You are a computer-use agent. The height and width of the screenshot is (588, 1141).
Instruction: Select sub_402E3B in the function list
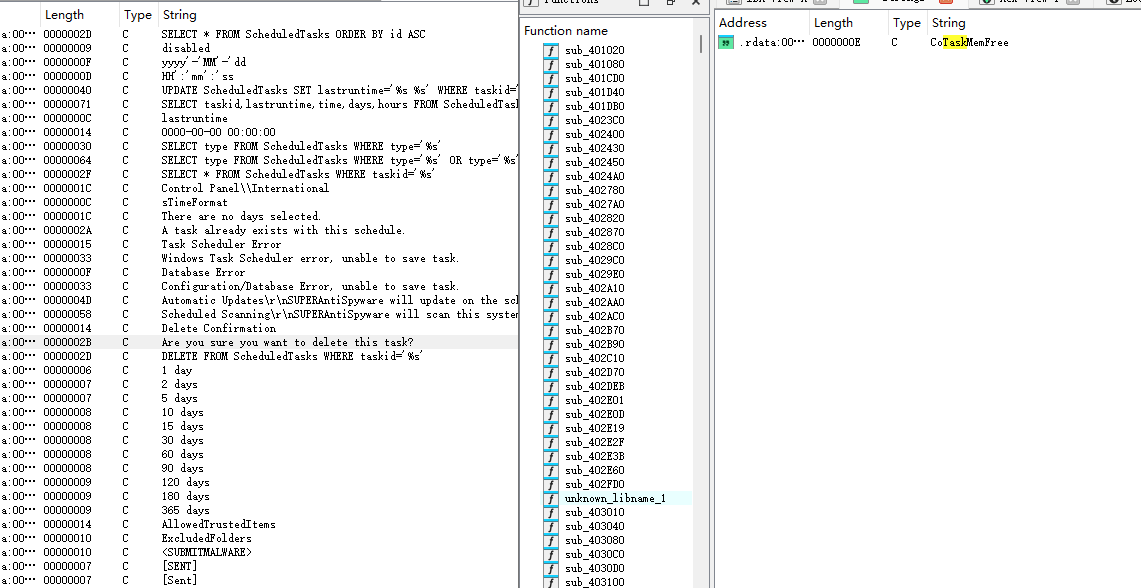[595, 456]
